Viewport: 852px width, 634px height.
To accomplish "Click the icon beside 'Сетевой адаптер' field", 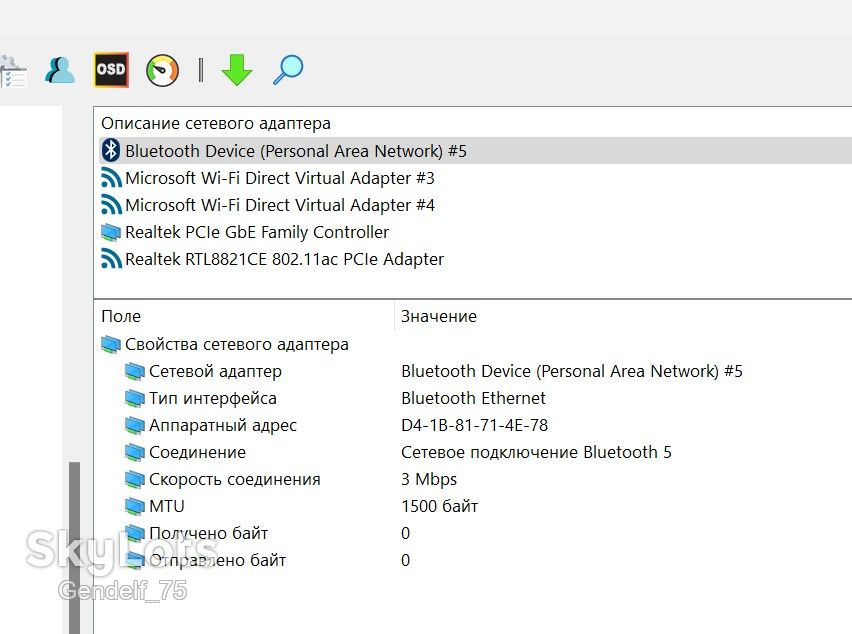I will click(x=135, y=371).
